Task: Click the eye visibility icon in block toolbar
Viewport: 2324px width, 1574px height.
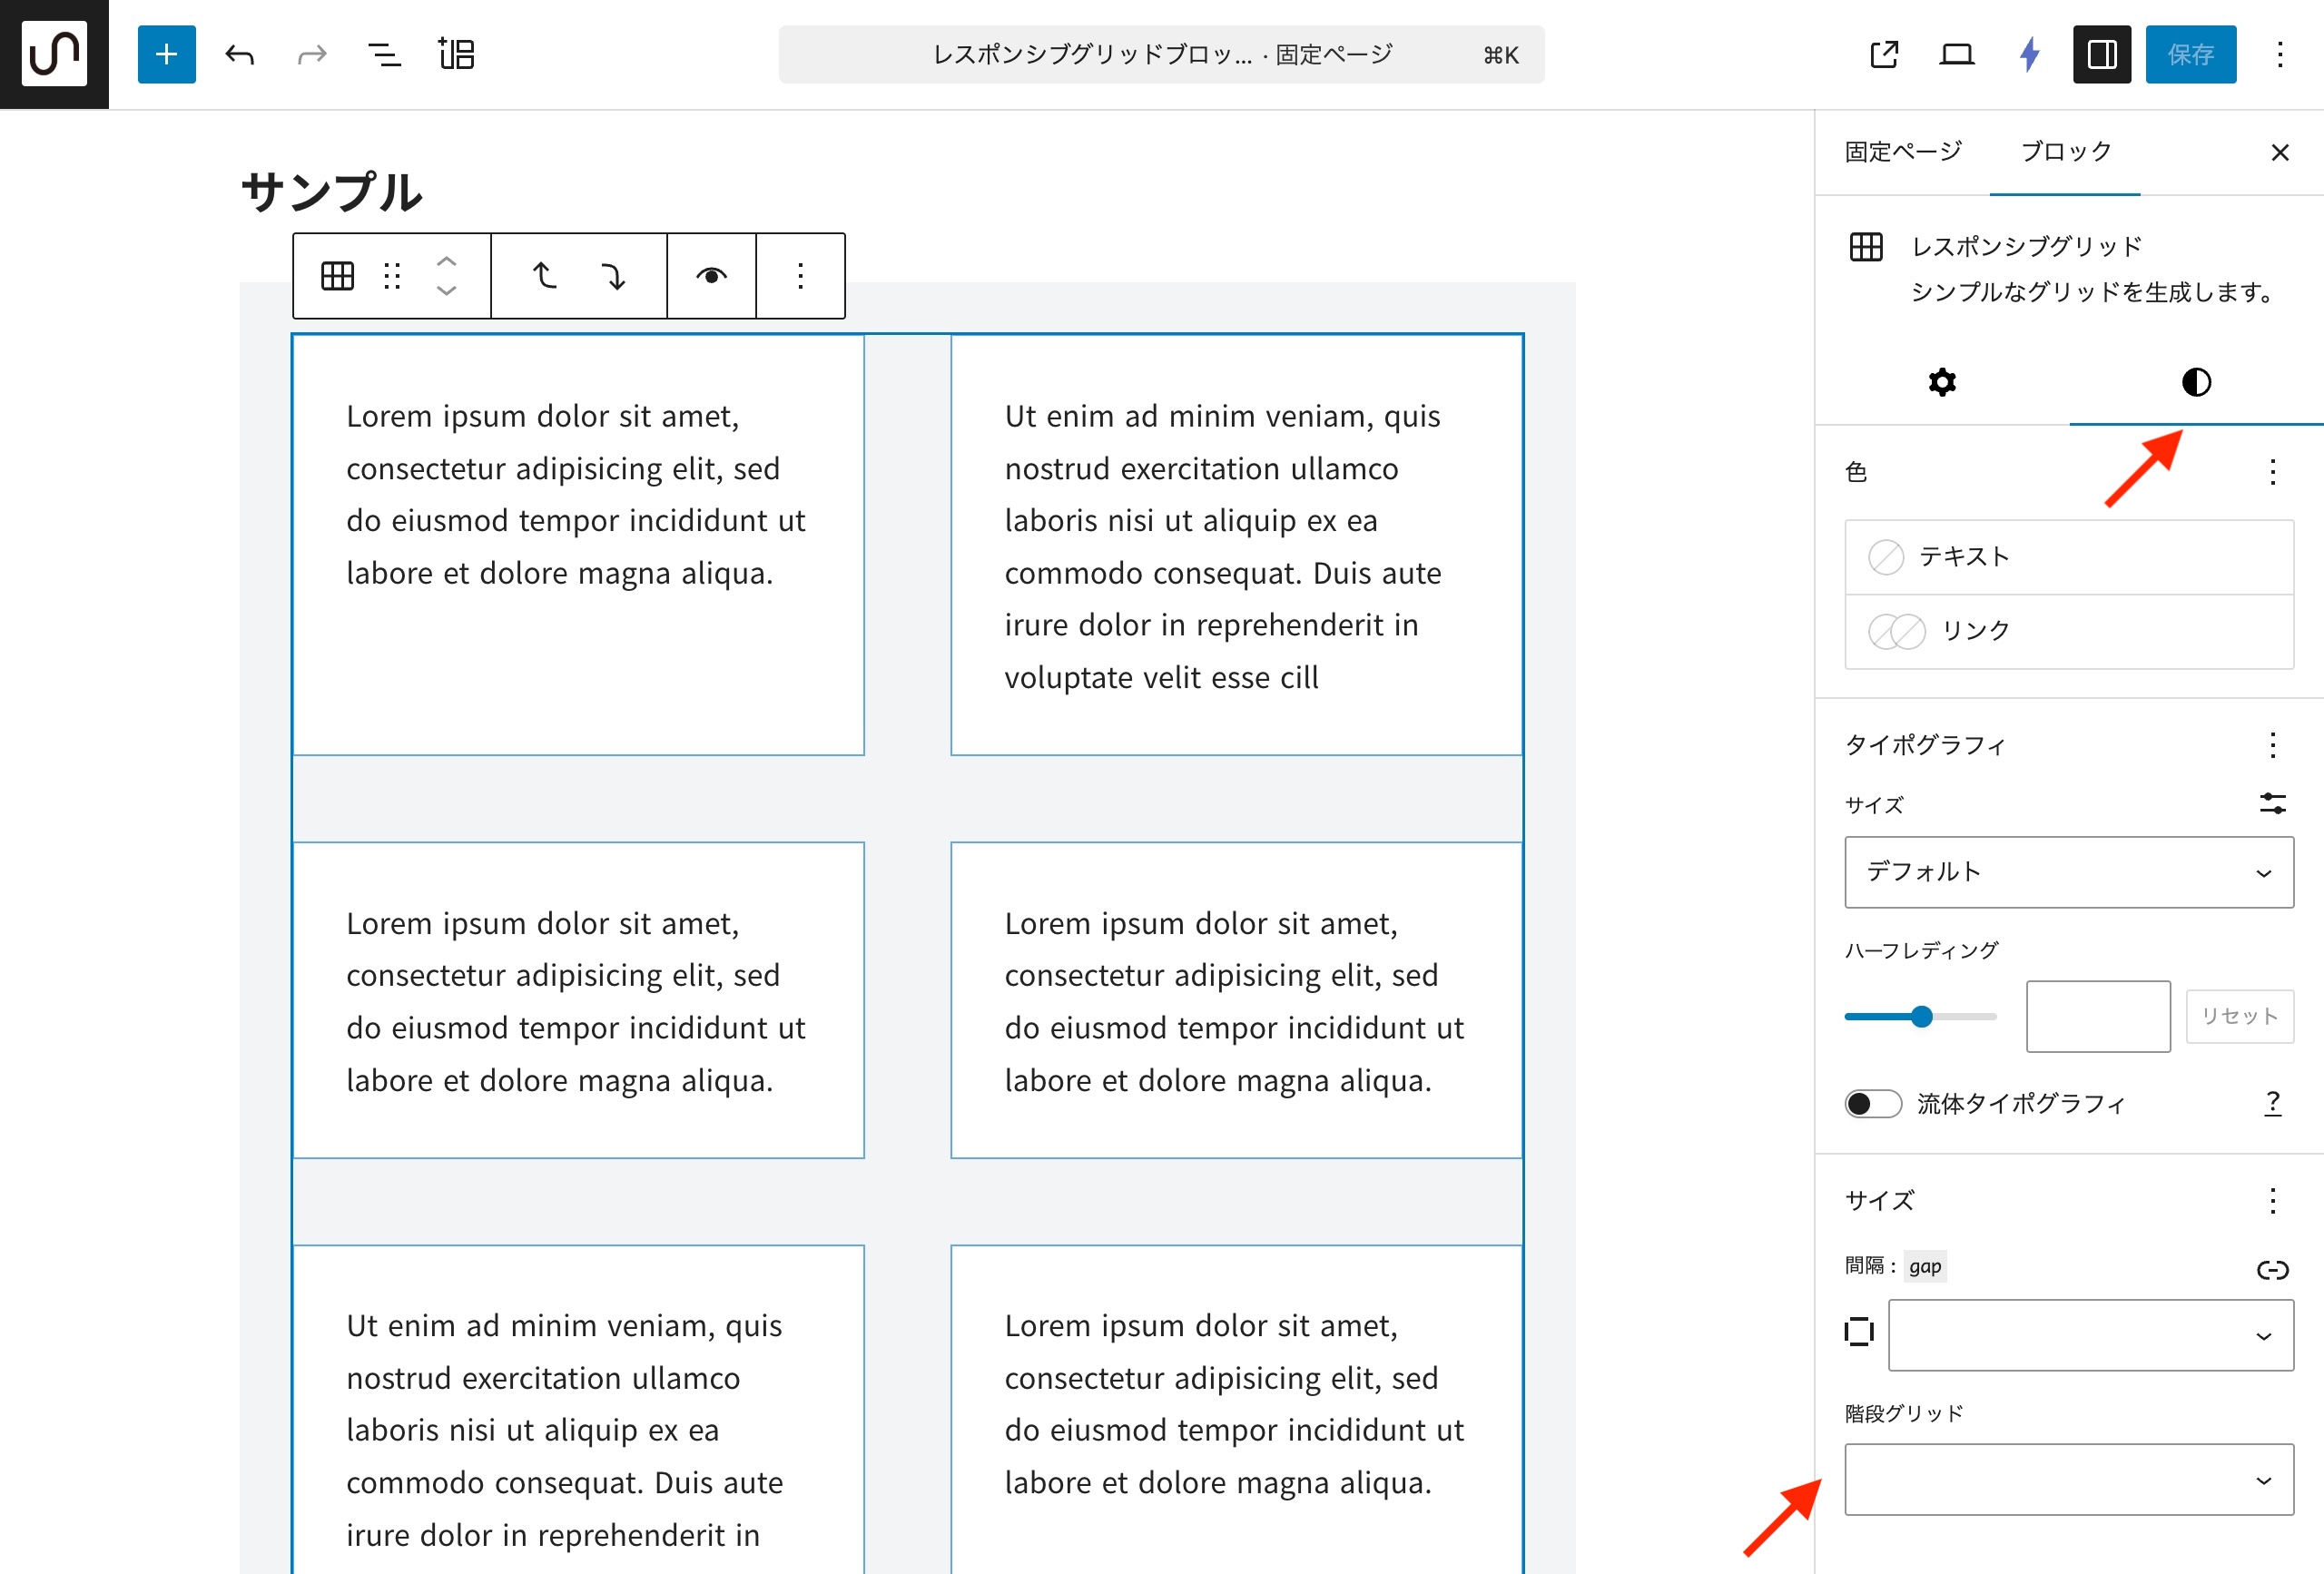Action: [711, 276]
